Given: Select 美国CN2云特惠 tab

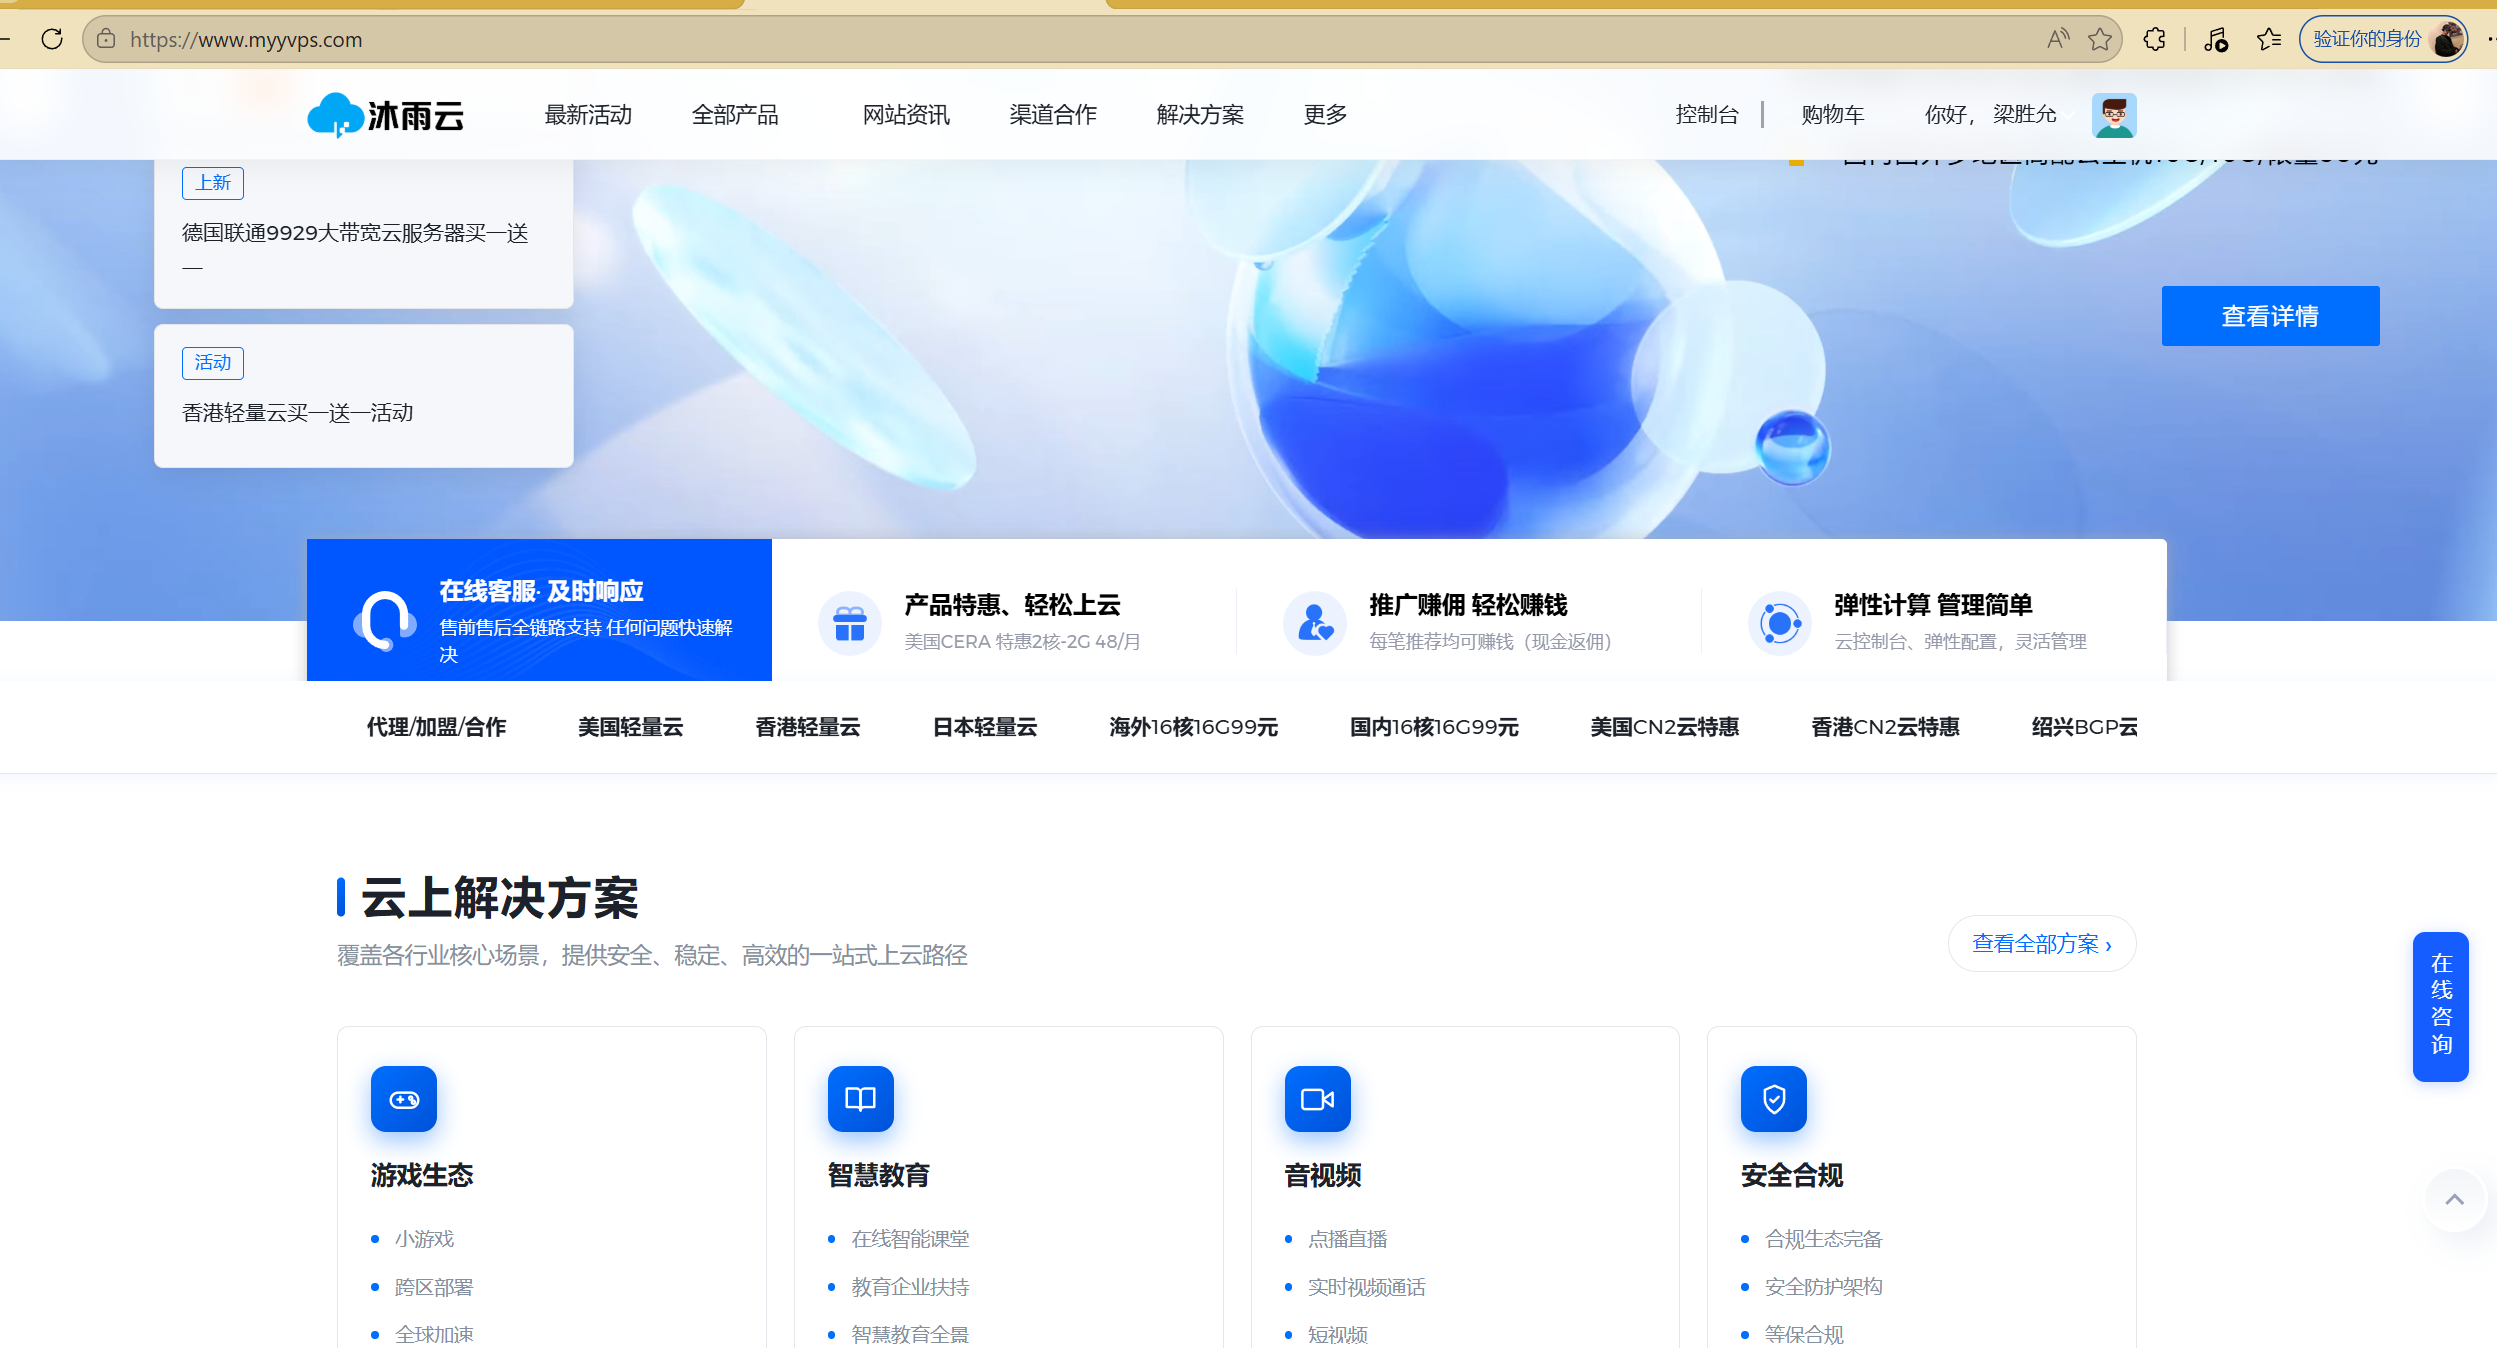Looking at the screenshot, I should 1665,727.
